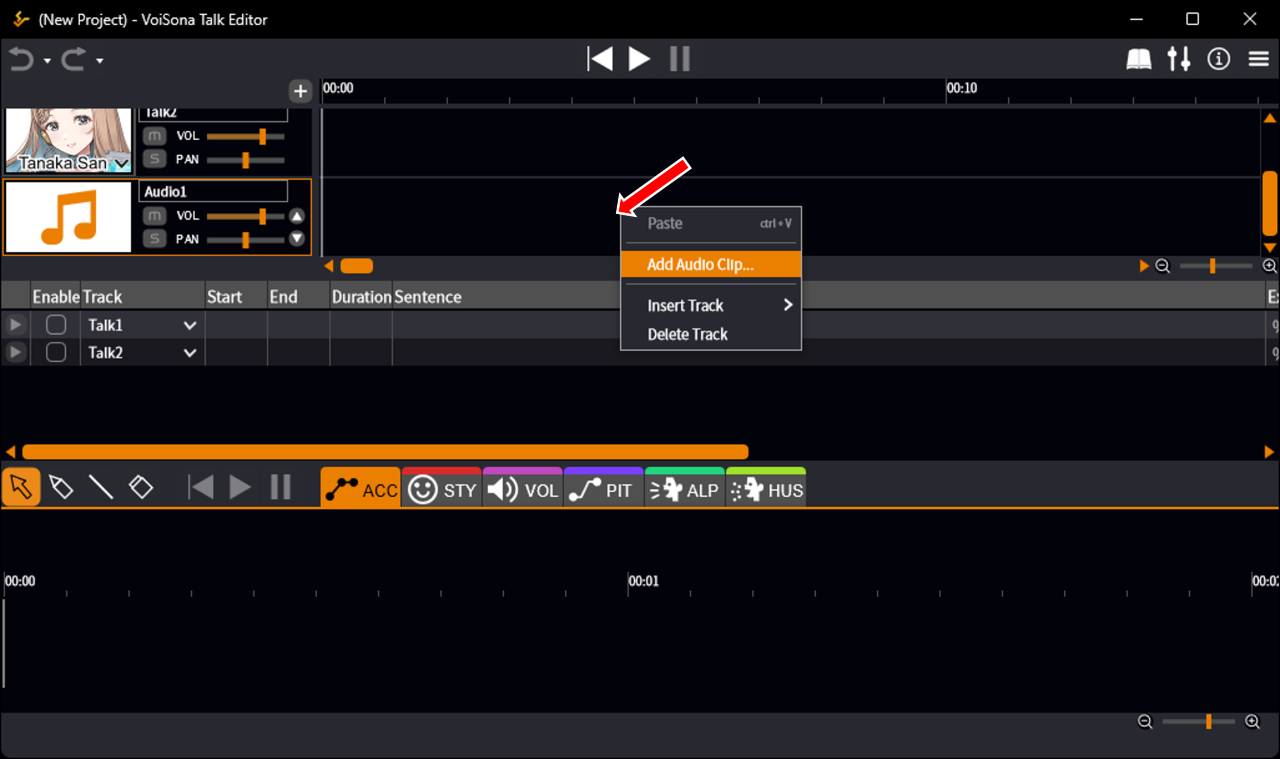
Task: Select the Tanaka San voice thumbnail
Action: [x=69, y=140]
